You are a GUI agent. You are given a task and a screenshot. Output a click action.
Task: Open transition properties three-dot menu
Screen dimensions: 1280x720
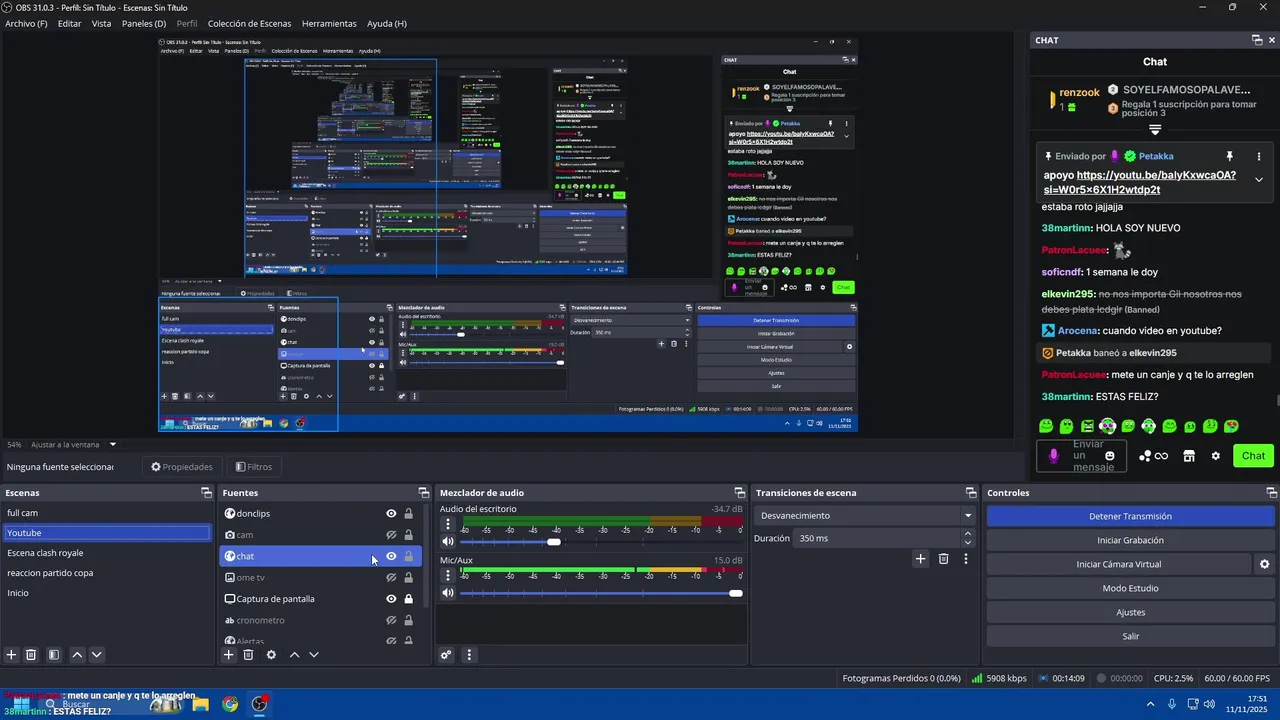pyautogui.click(x=966, y=559)
